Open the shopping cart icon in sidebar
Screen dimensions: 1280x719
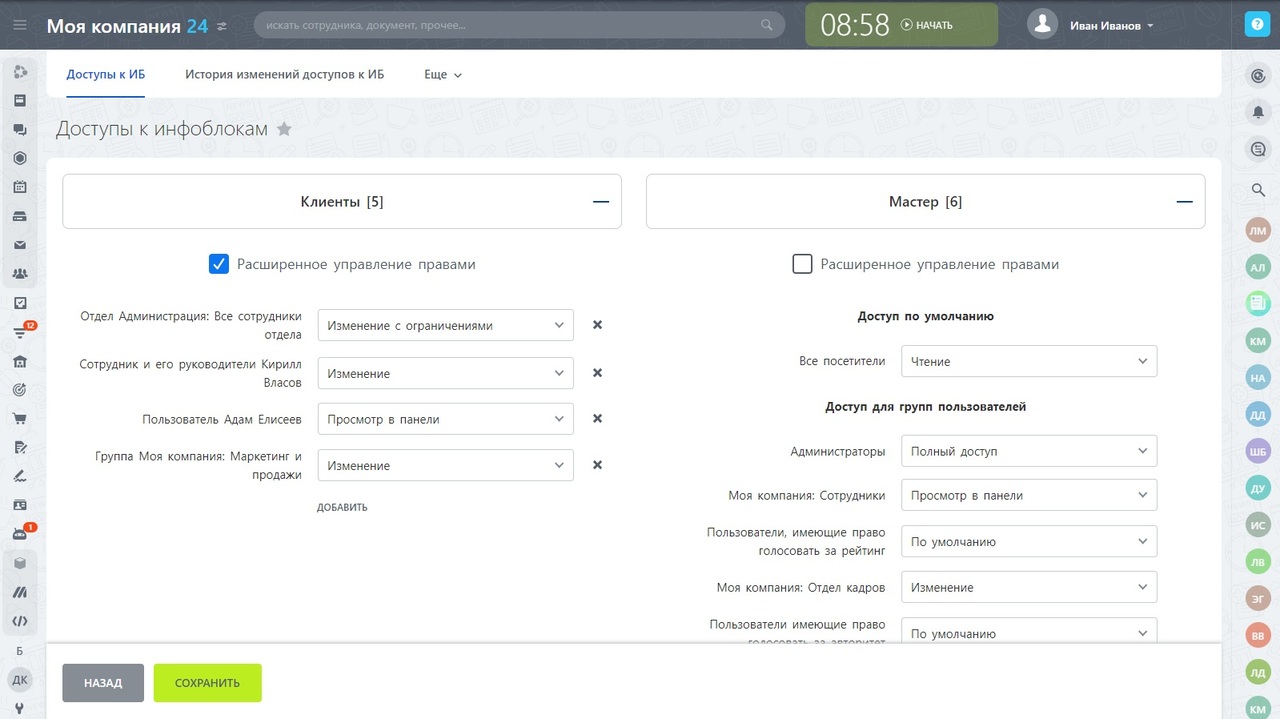click(x=20, y=419)
